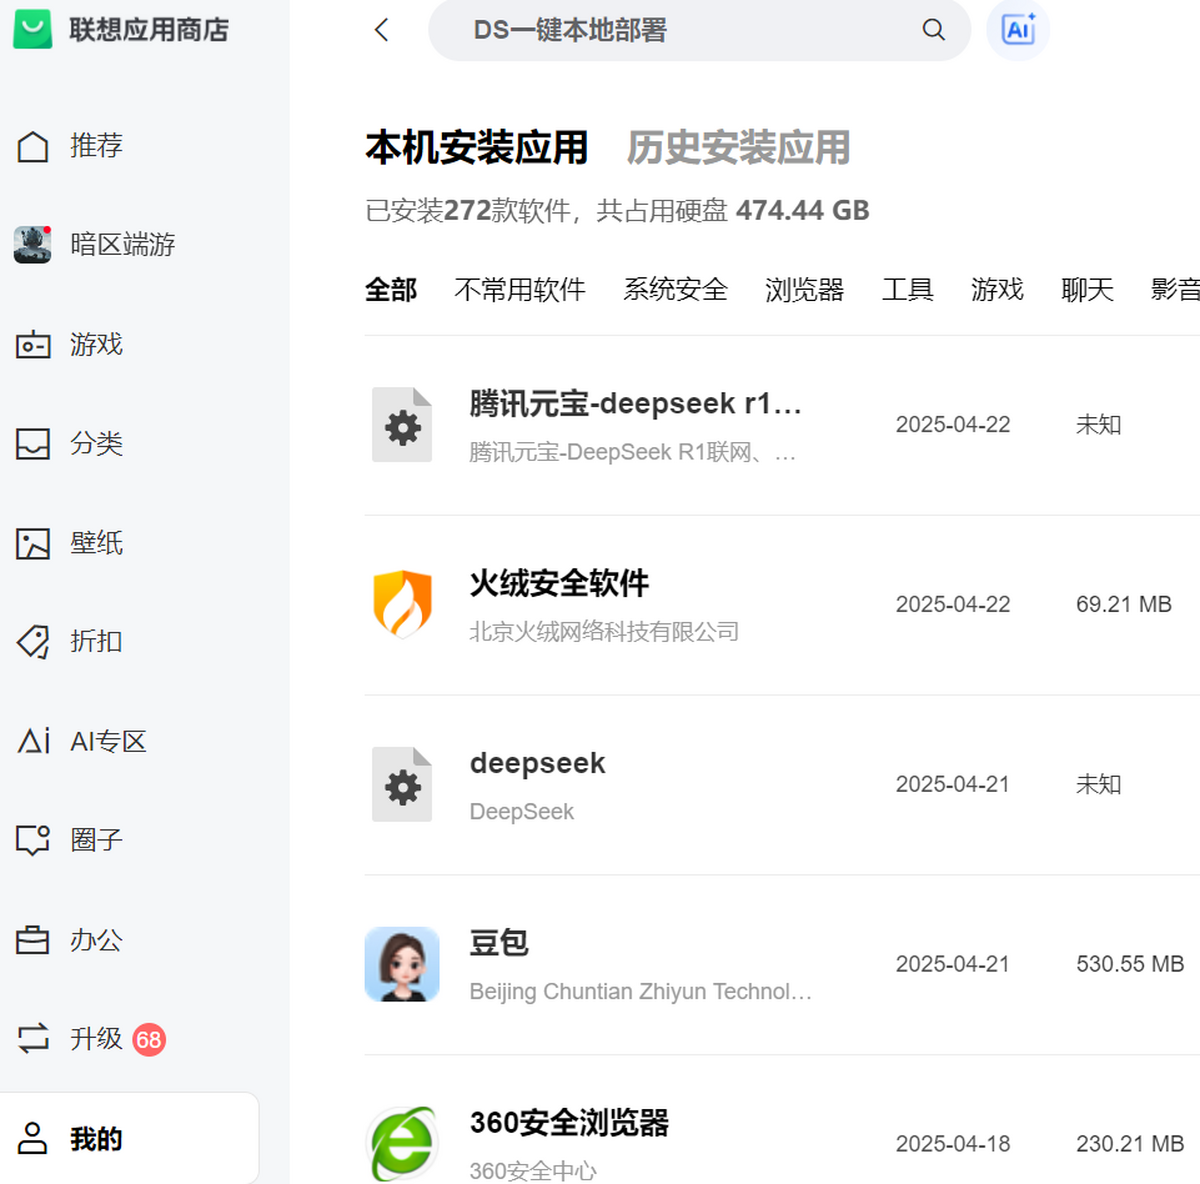Select the 游戏 controller icon
The width and height of the screenshot is (1200, 1184).
click(33, 345)
